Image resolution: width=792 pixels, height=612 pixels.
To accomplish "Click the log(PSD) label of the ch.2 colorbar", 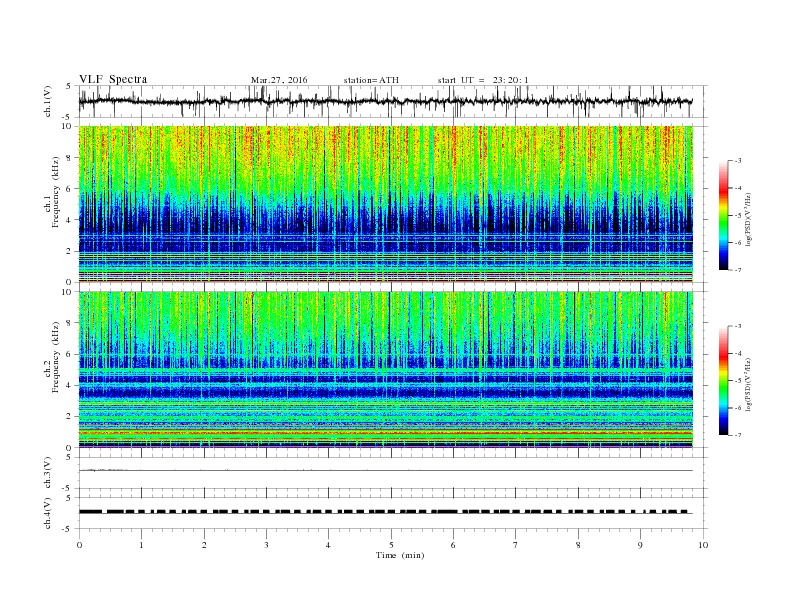I will pyautogui.click(x=748, y=384).
